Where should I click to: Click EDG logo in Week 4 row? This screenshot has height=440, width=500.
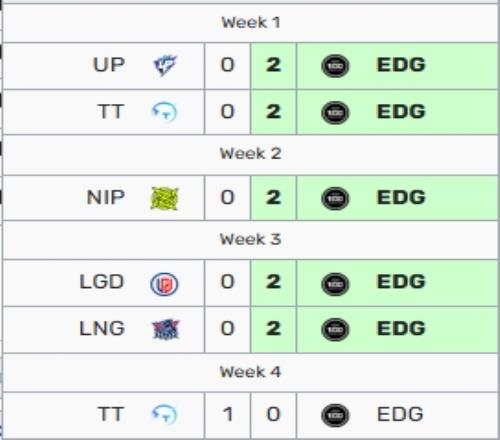point(335,415)
